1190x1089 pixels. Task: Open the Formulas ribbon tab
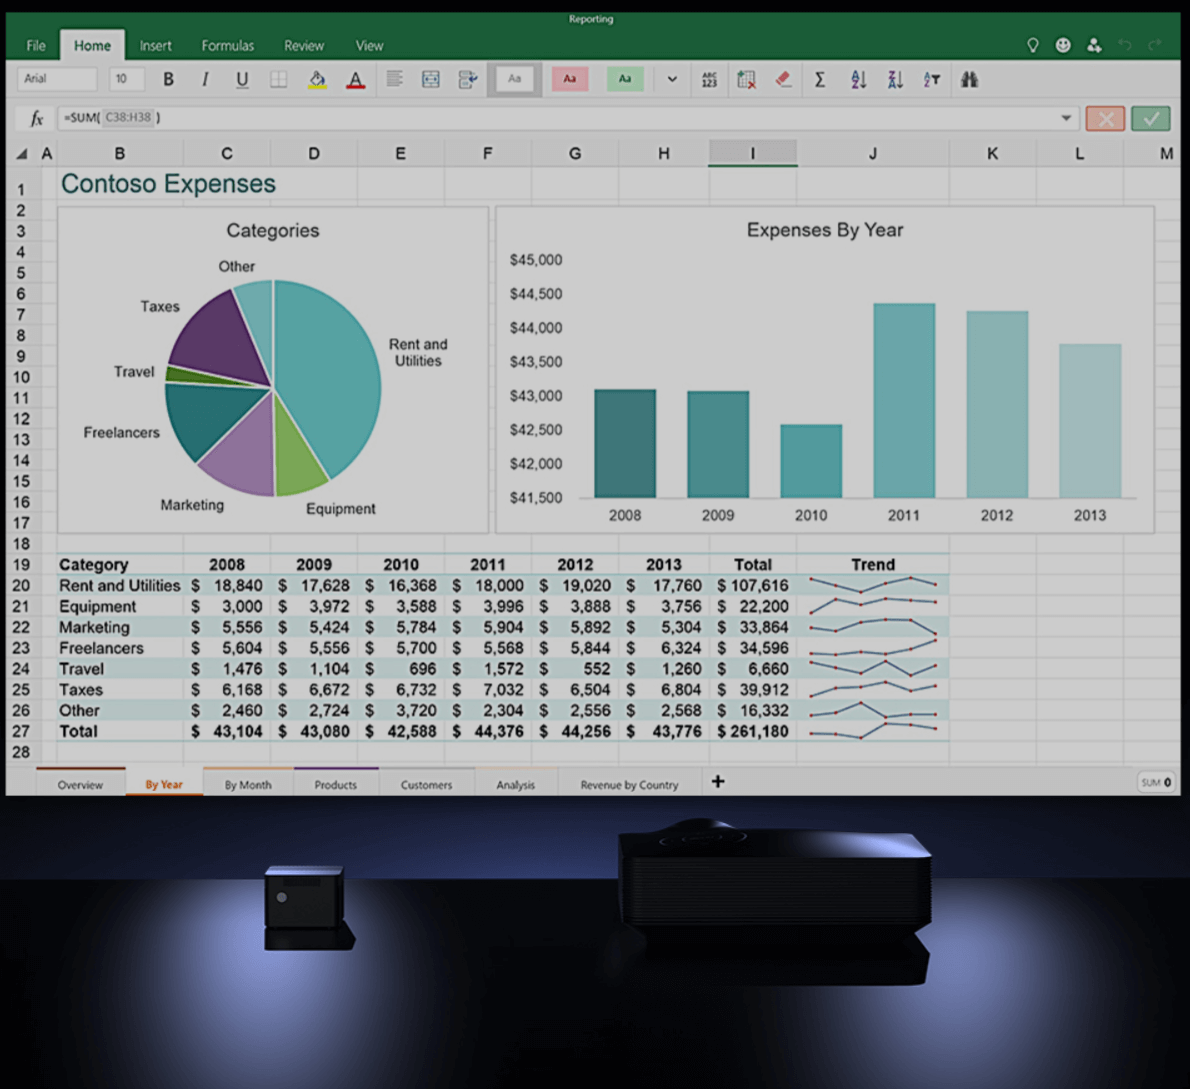tap(228, 46)
